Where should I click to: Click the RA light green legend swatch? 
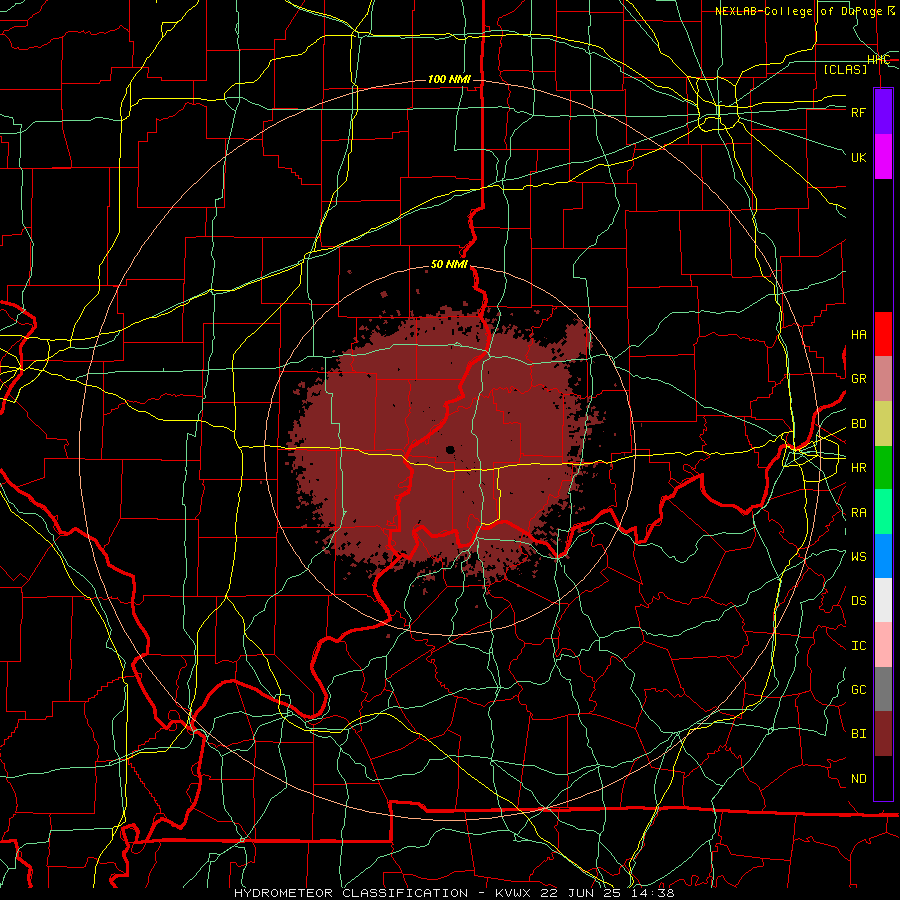point(883,511)
